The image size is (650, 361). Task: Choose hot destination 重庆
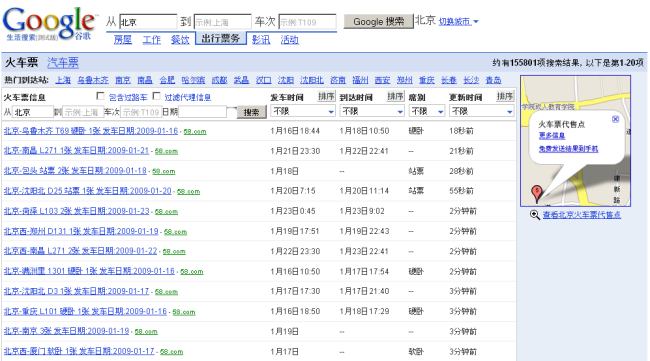tap(427, 80)
